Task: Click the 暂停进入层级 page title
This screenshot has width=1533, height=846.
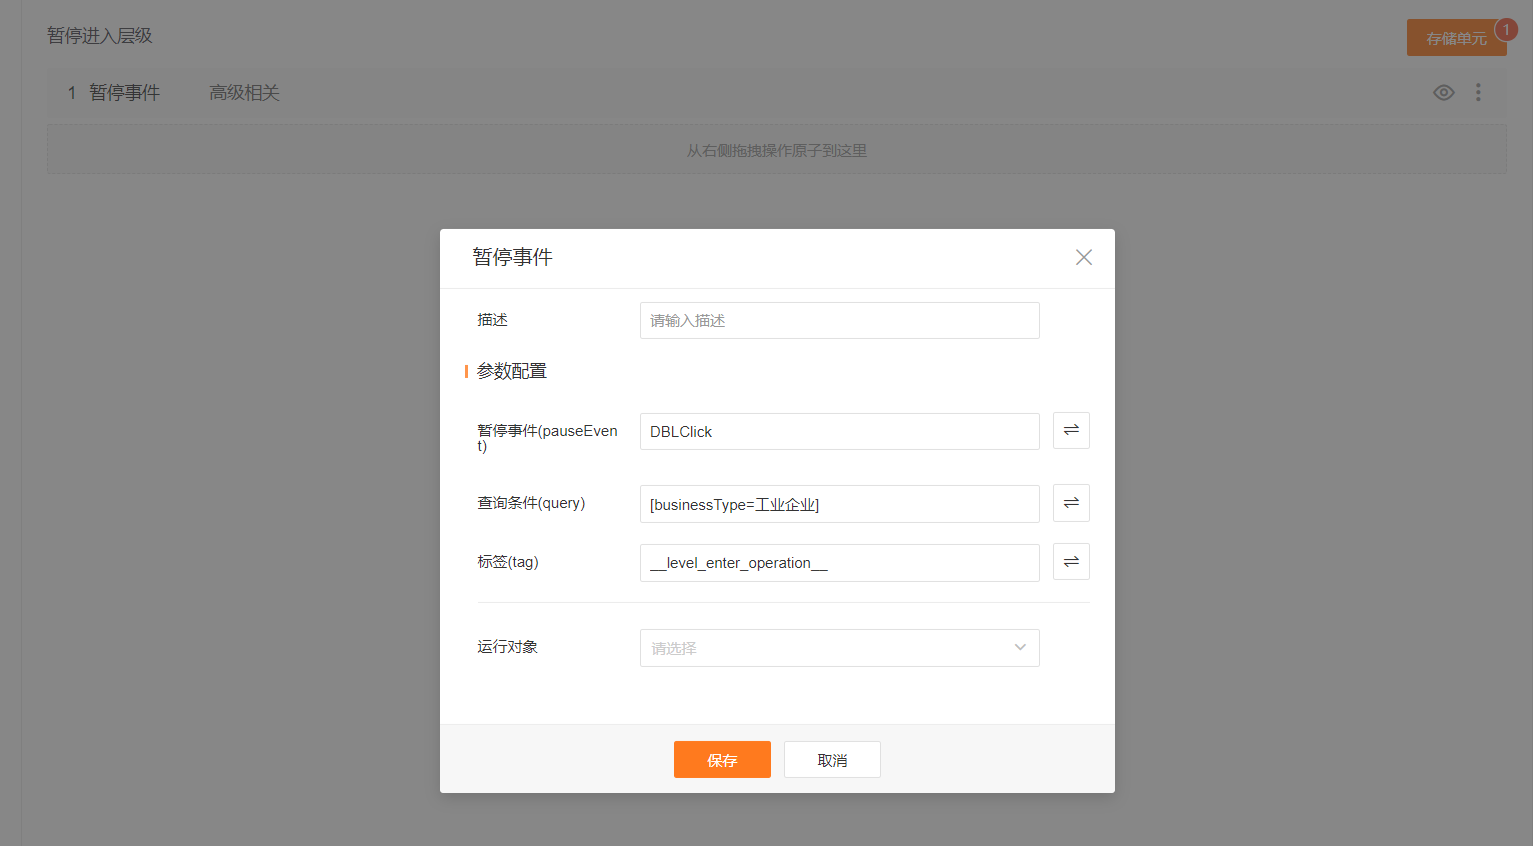Action: pos(99,35)
